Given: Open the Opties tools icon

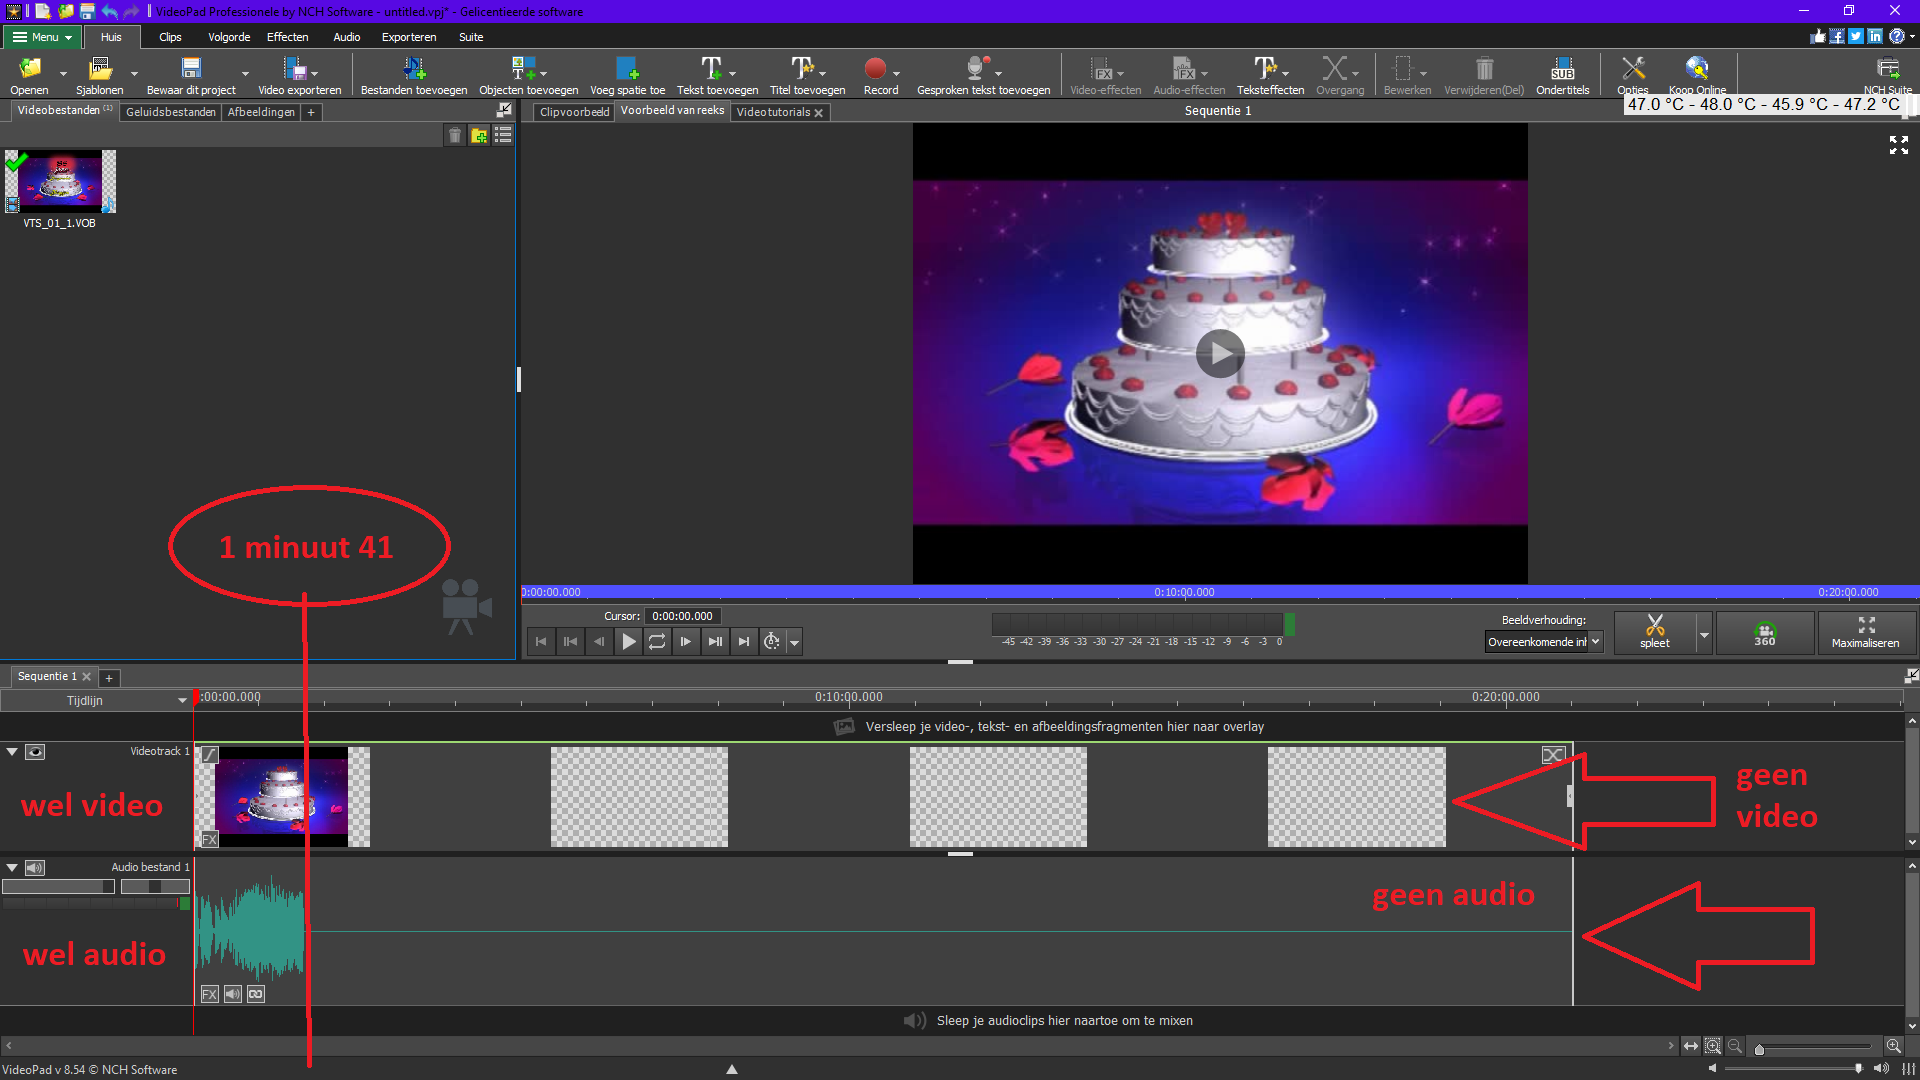Looking at the screenshot, I should tap(1633, 70).
